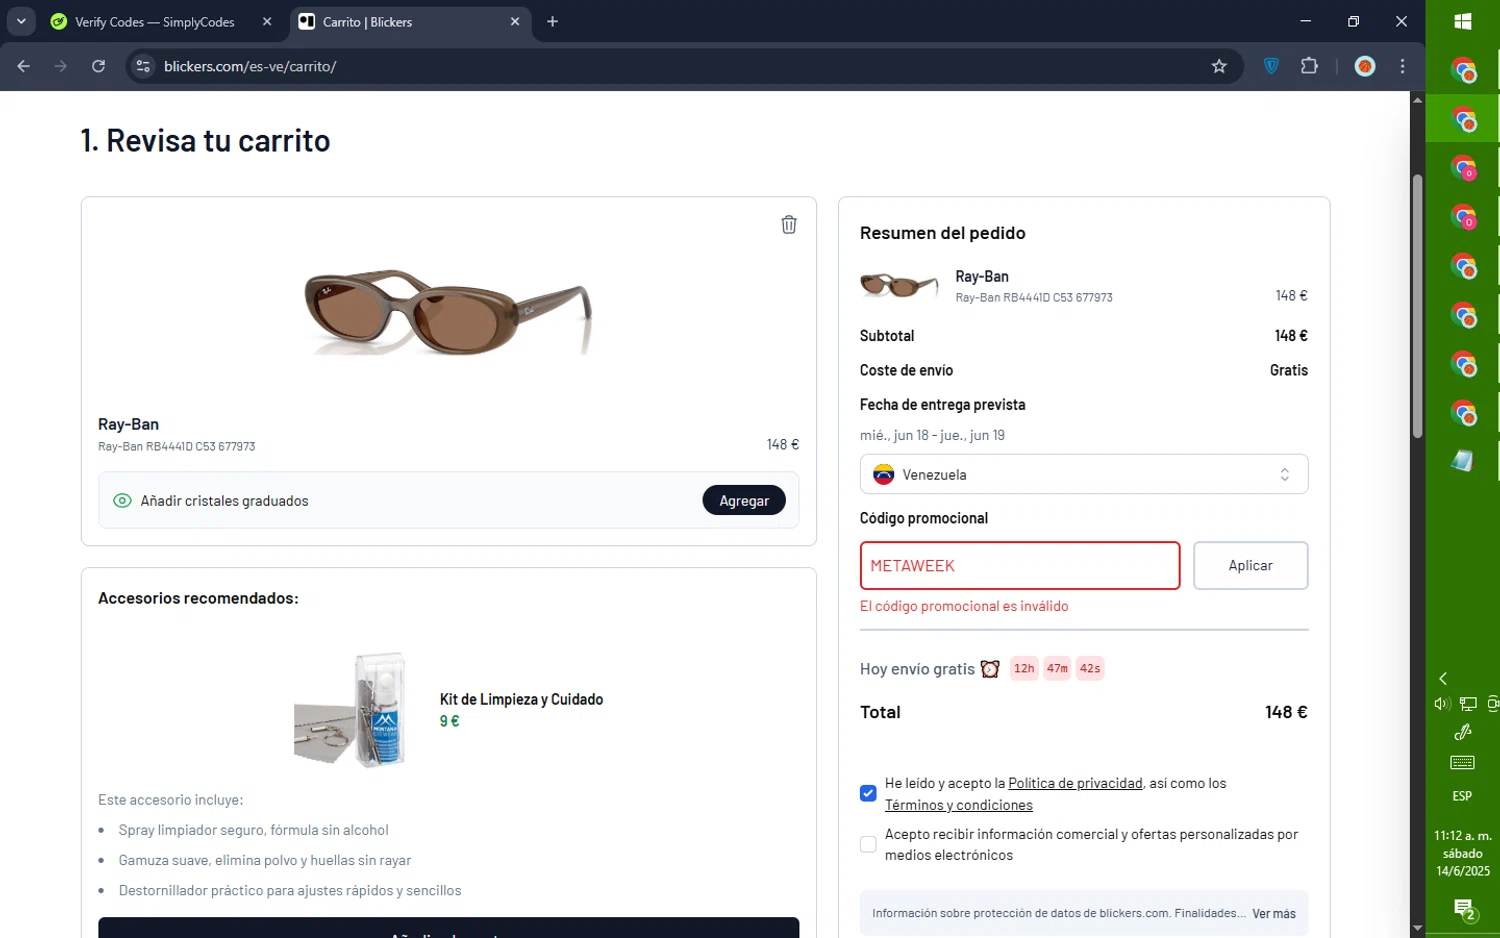The height and width of the screenshot is (938, 1500).
Task: Click the network icon in system tray
Action: tap(1468, 704)
